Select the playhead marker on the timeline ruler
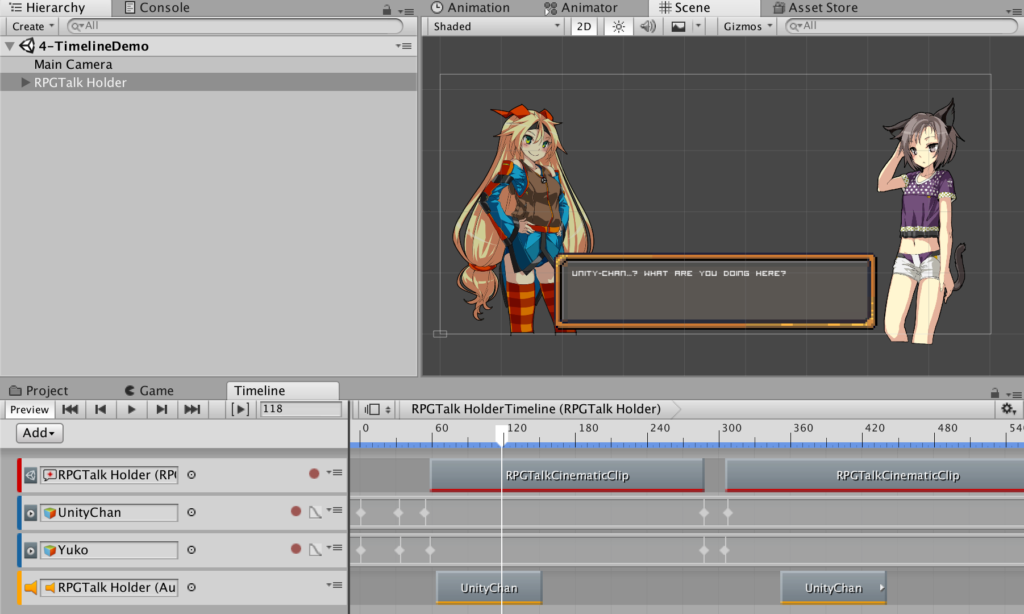Viewport: 1024px width, 614px height. click(x=502, y=435)
